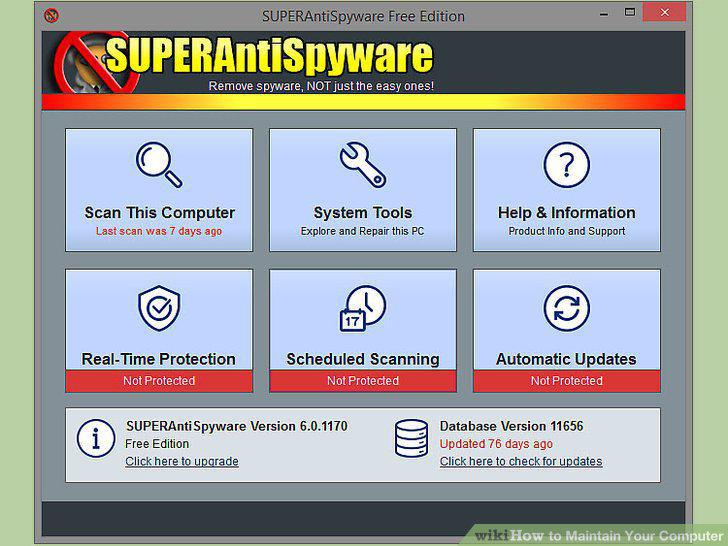Click Not Protected under Automatic Updates
This screenshot has height=546, width=728.
(566, 381)
